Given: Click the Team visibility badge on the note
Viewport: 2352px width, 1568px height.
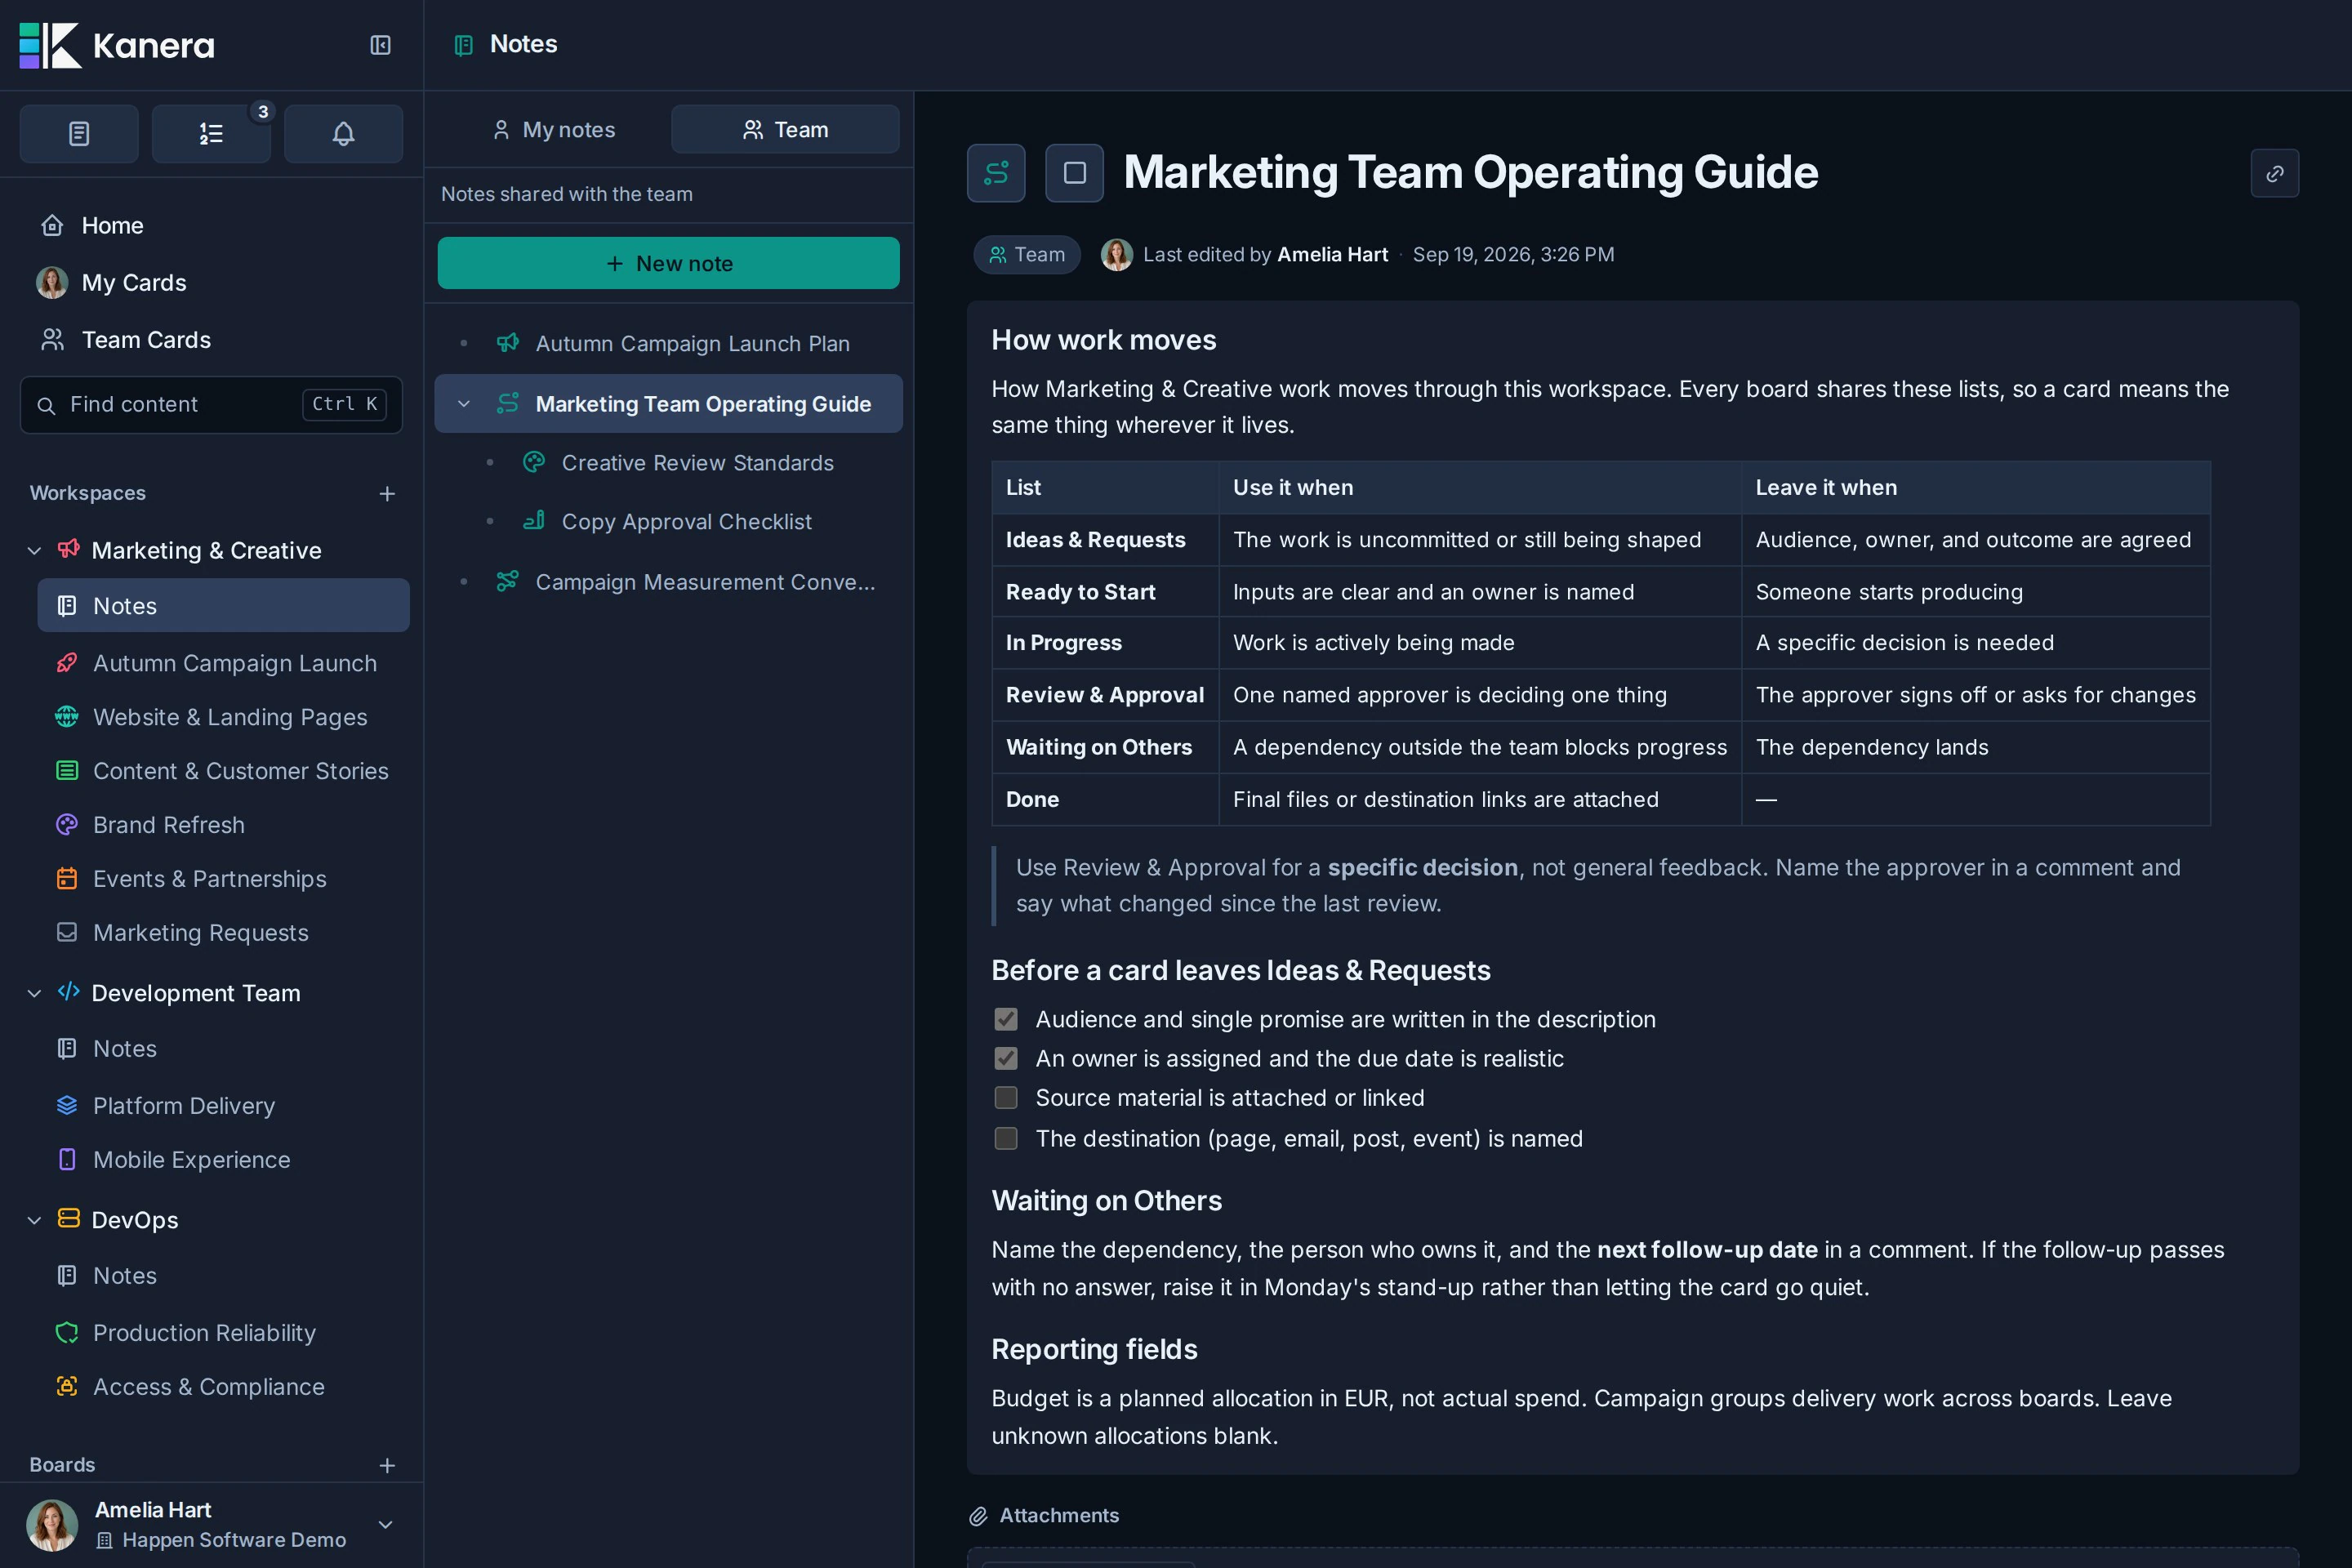Looking at the screenshot, I should coord(1026,255).
